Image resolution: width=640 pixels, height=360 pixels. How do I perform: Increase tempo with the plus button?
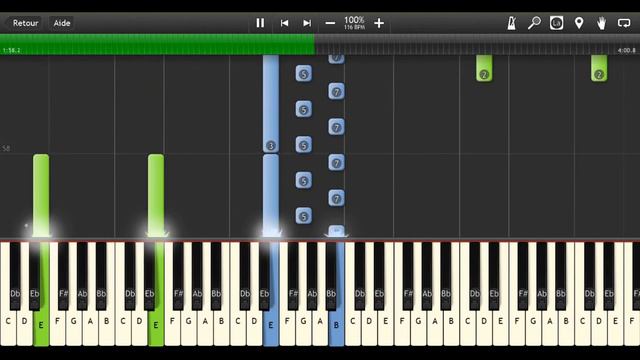pos(379,23)
